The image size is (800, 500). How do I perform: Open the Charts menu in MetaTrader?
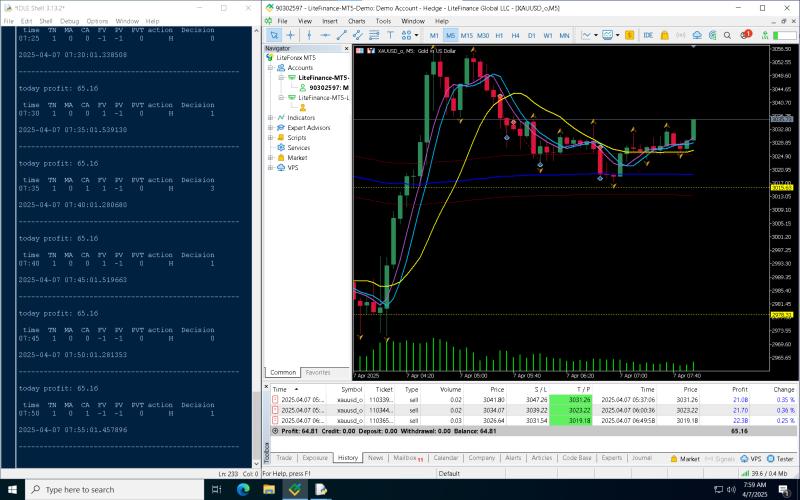(357, 21)
